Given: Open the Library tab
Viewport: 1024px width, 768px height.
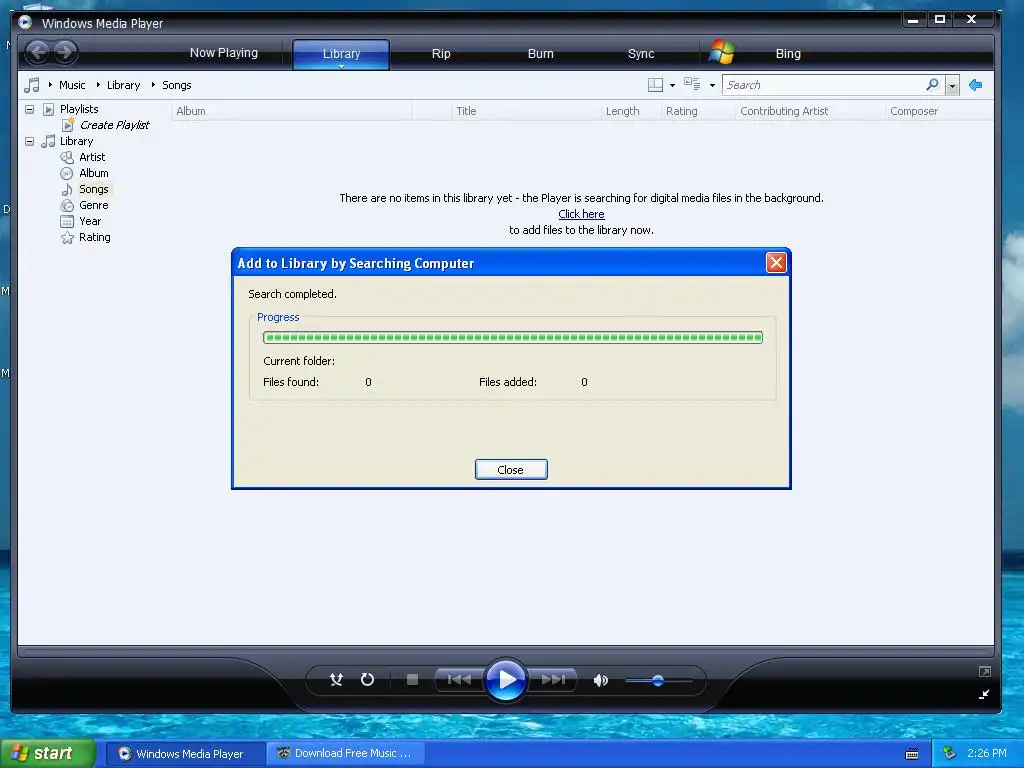Looking at the screenshot, I should (x=341, y=54).
